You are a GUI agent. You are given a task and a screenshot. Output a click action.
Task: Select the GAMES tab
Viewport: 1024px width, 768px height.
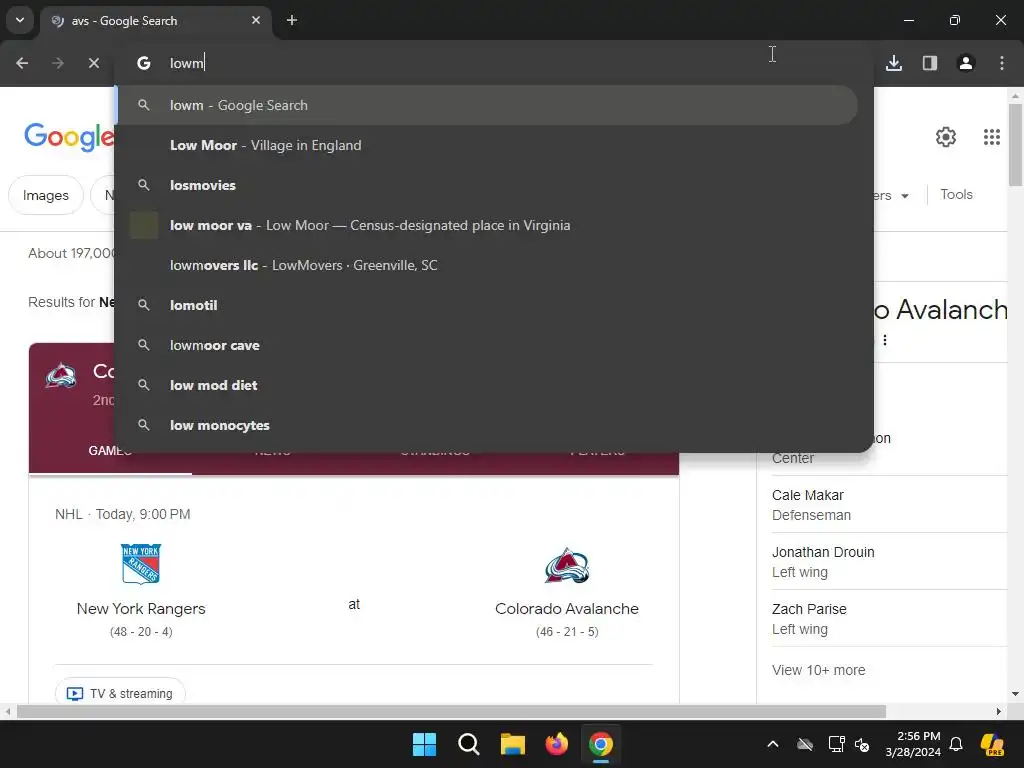click(110, 451)
